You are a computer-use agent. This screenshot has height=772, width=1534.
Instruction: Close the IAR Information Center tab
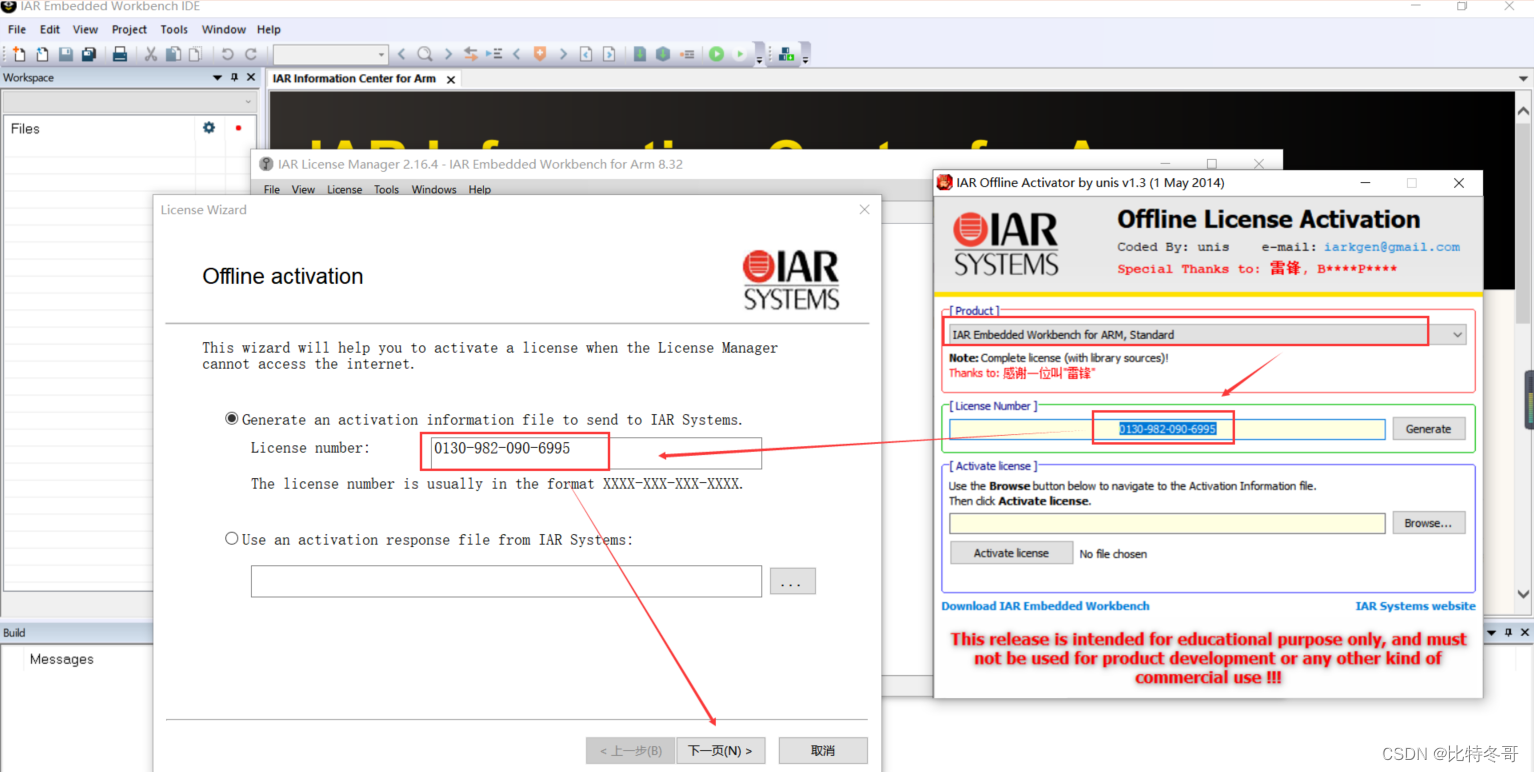[451, 80]
